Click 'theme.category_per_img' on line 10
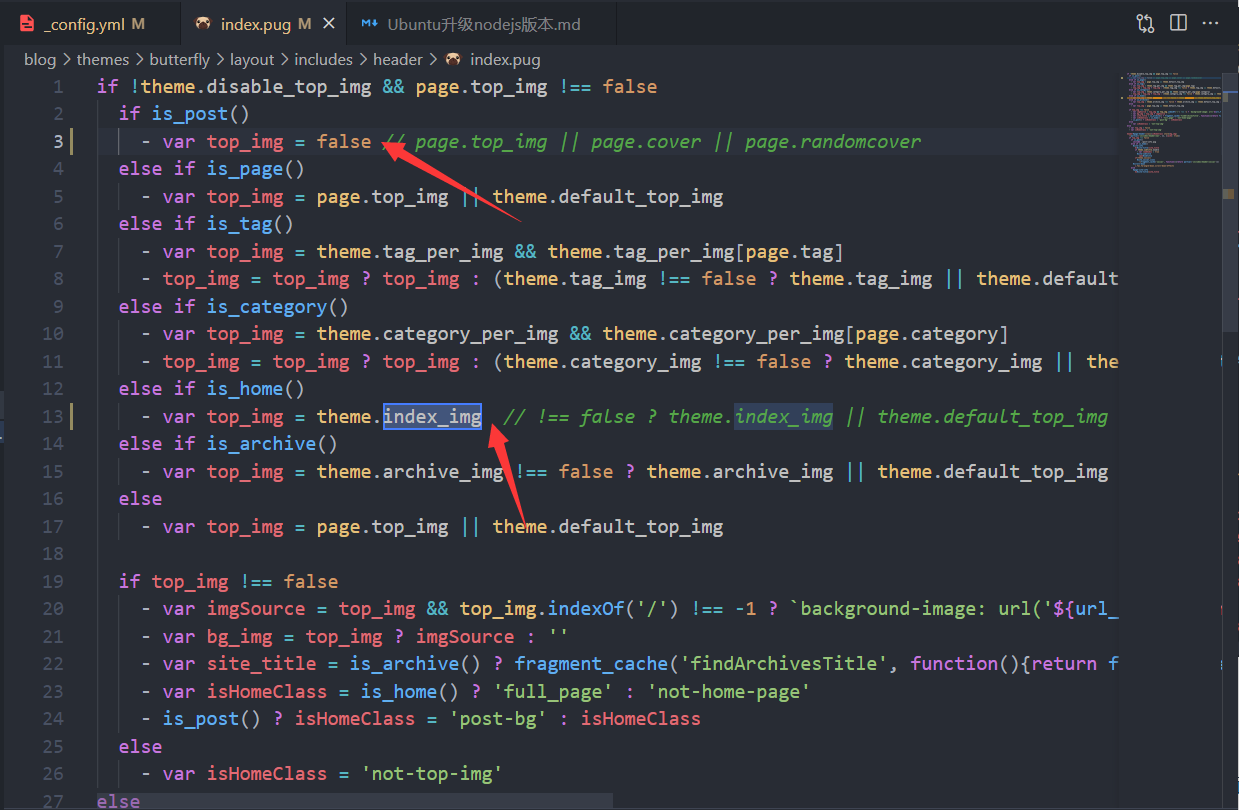 click(x=438, y=334)
